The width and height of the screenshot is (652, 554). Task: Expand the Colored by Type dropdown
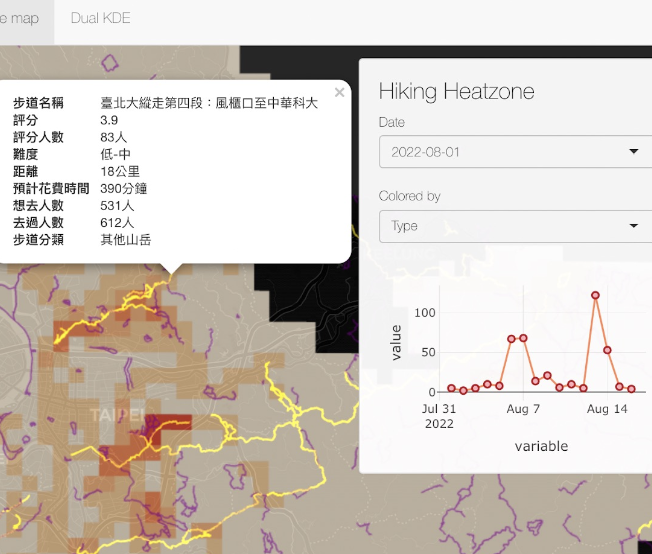pyautogui.click(x=515, y=226)
